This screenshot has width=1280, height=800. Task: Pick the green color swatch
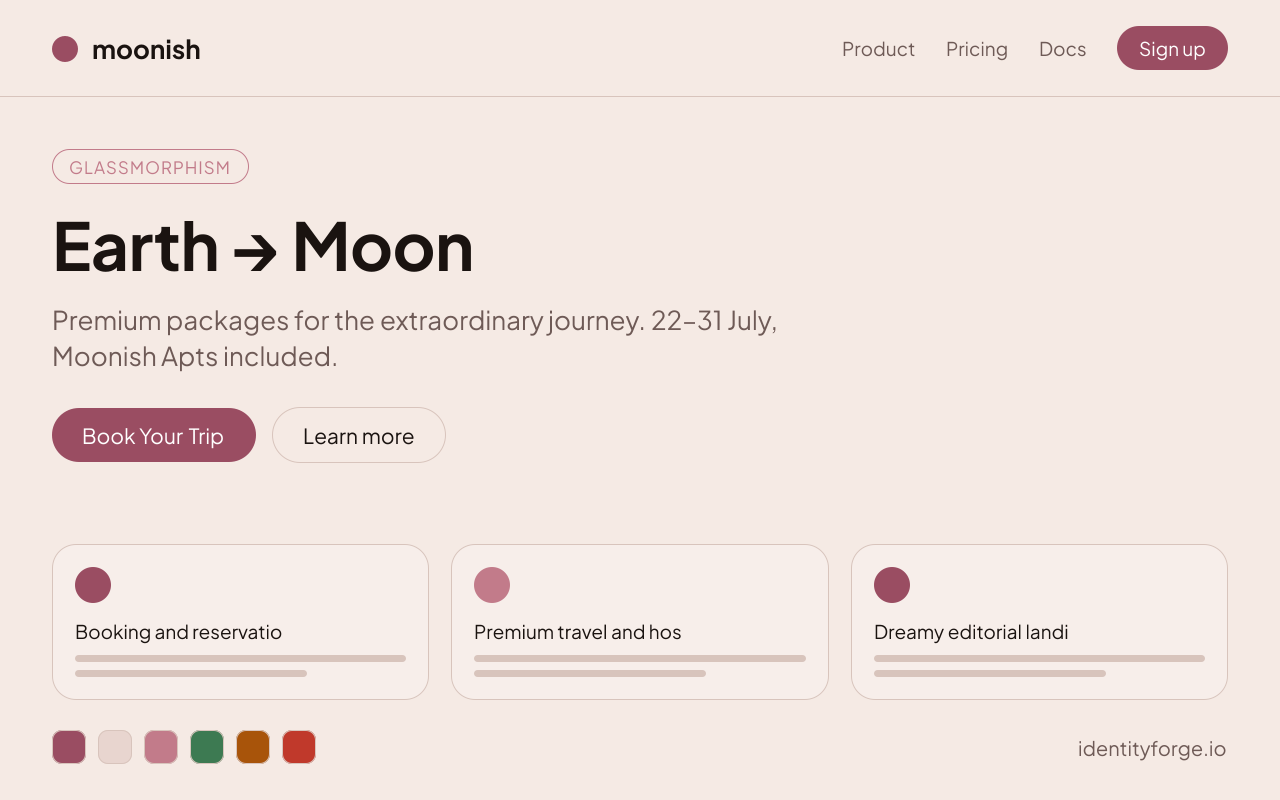point(207,747)
